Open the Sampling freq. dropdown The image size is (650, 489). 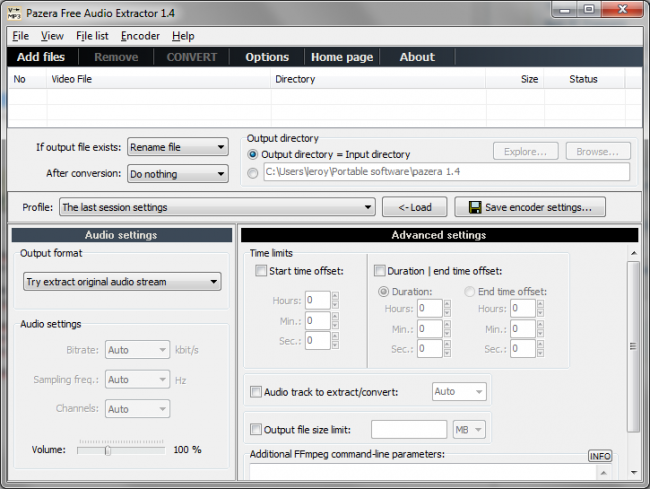click(x=137, y=380)
